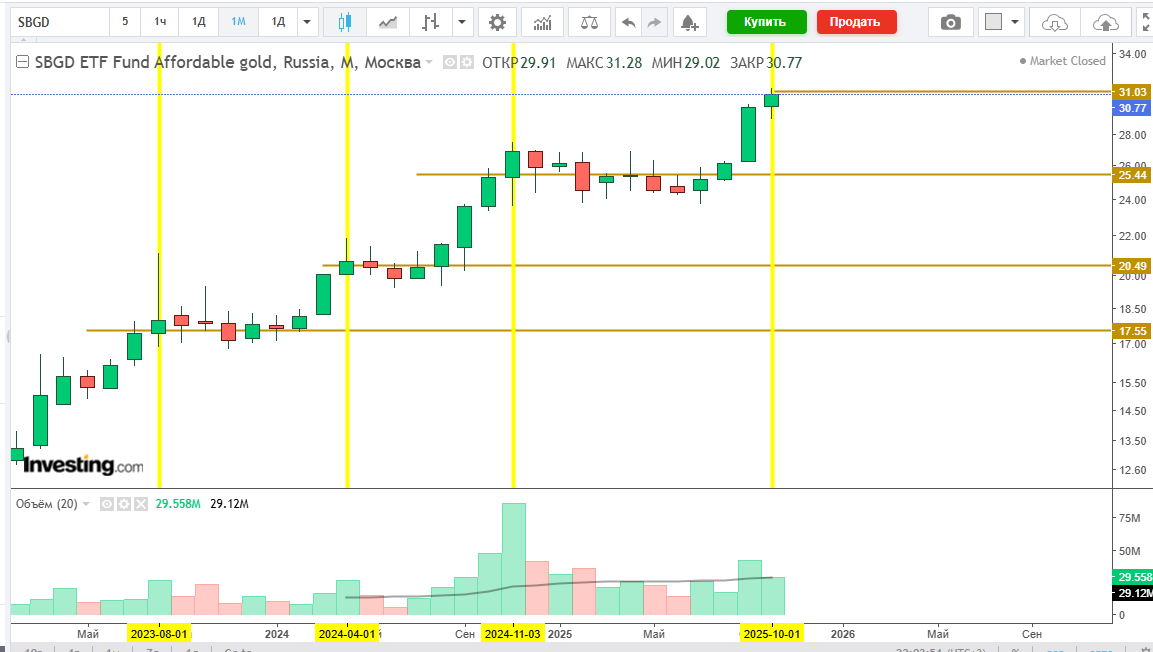
Task: Click the 29.12M volume average value
Action: point(229,504)
